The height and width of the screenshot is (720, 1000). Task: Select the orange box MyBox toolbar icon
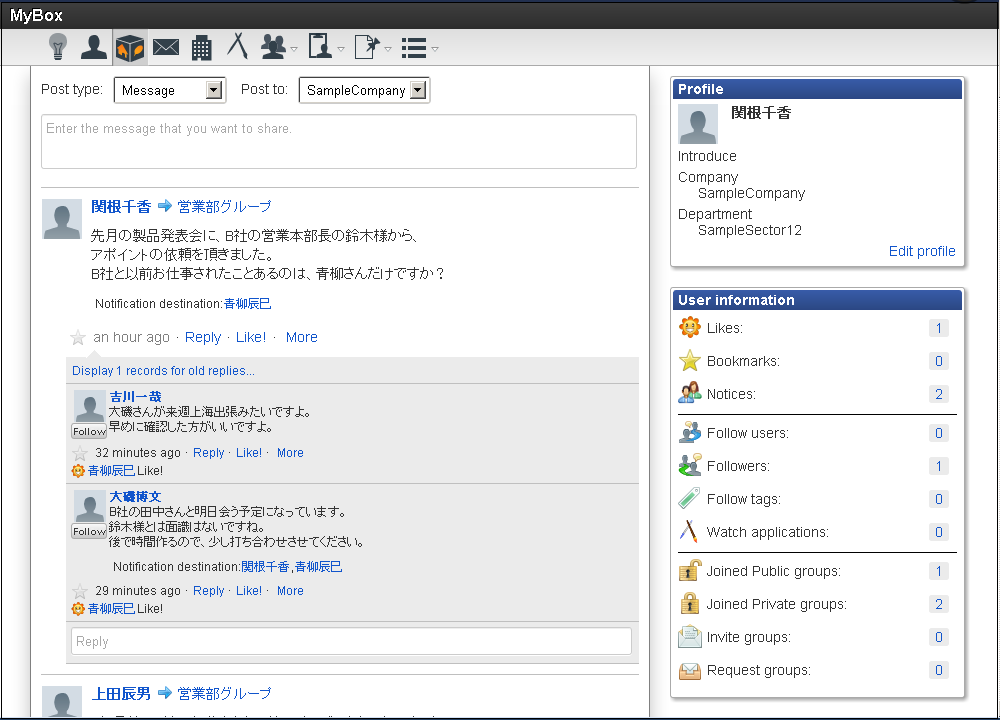coord(130,47)
